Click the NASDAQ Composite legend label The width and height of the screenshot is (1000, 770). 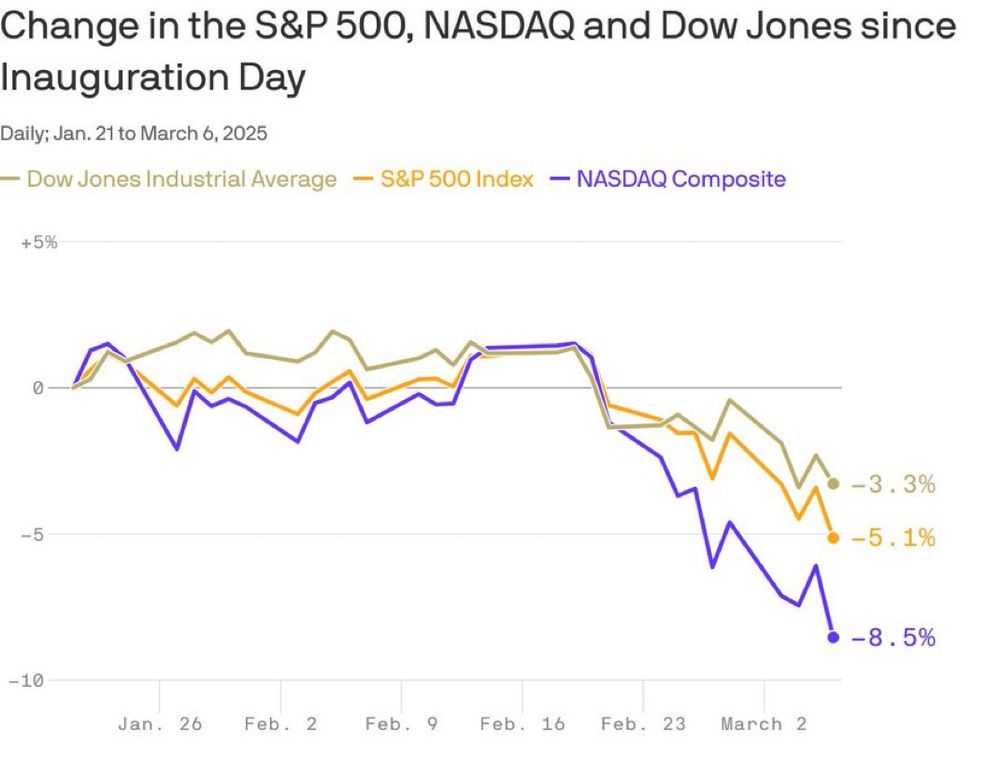pyautogui.click(x=681, y=179)
